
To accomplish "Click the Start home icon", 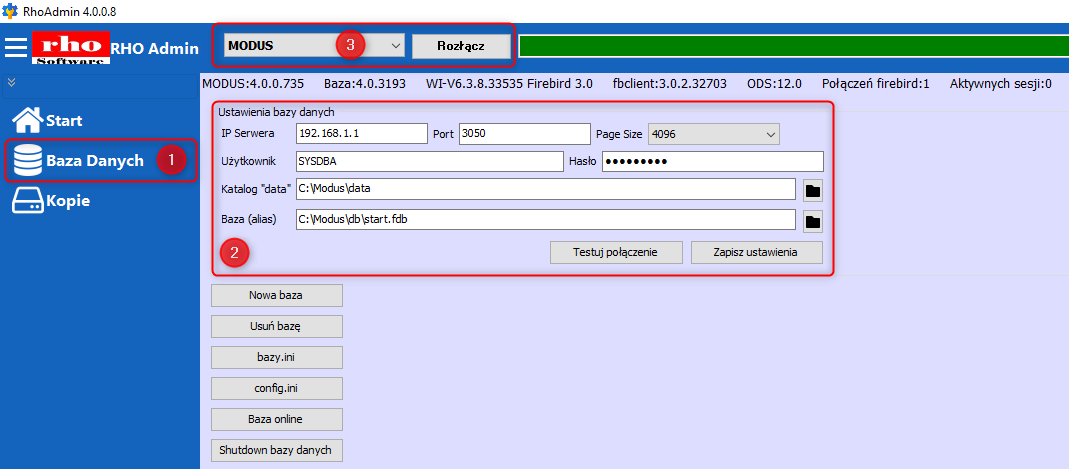I will click(x=26, y=120).
